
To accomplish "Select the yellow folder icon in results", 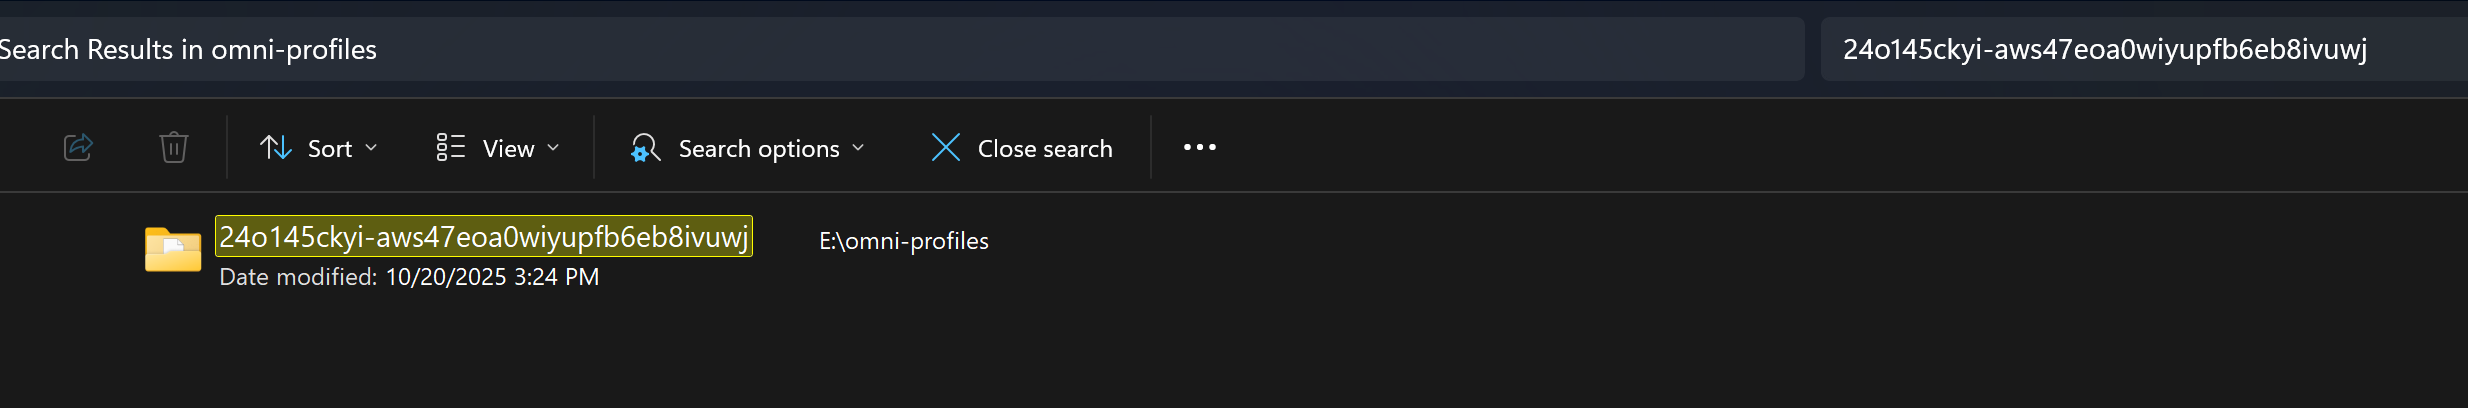I will (x=172, y=250).
